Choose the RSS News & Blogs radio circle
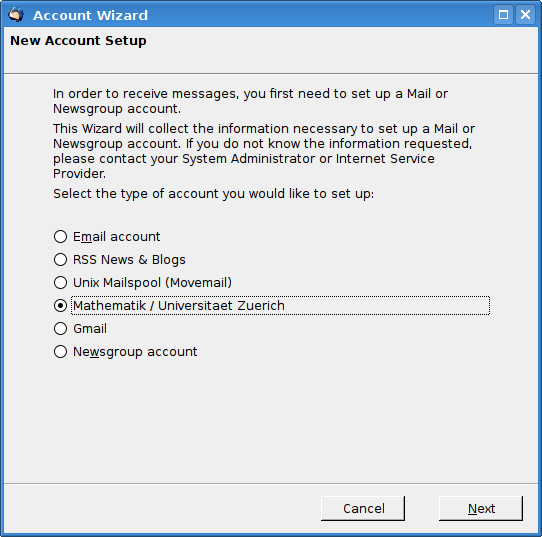 (x=60, y=260)
